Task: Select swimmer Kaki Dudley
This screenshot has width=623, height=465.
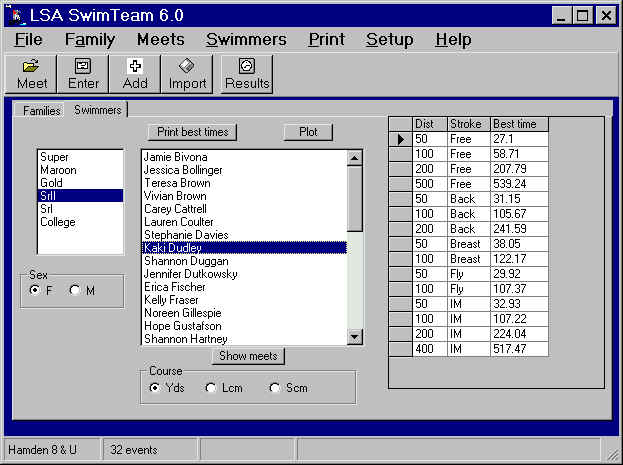Action: pyautogui.click(x=244, y=248)
